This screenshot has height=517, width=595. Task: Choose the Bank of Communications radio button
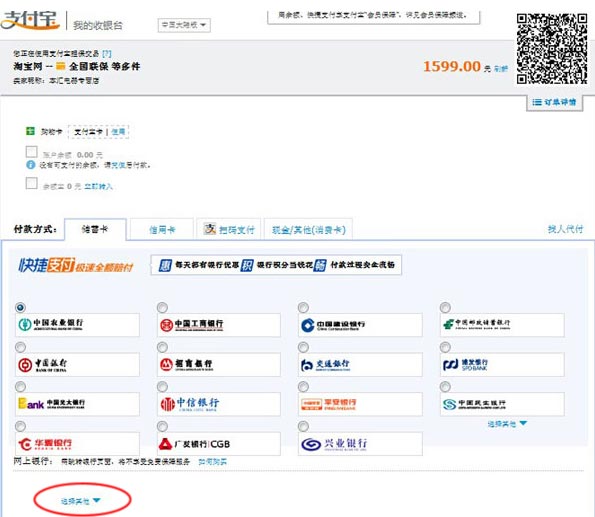click(x=303, y=347)
